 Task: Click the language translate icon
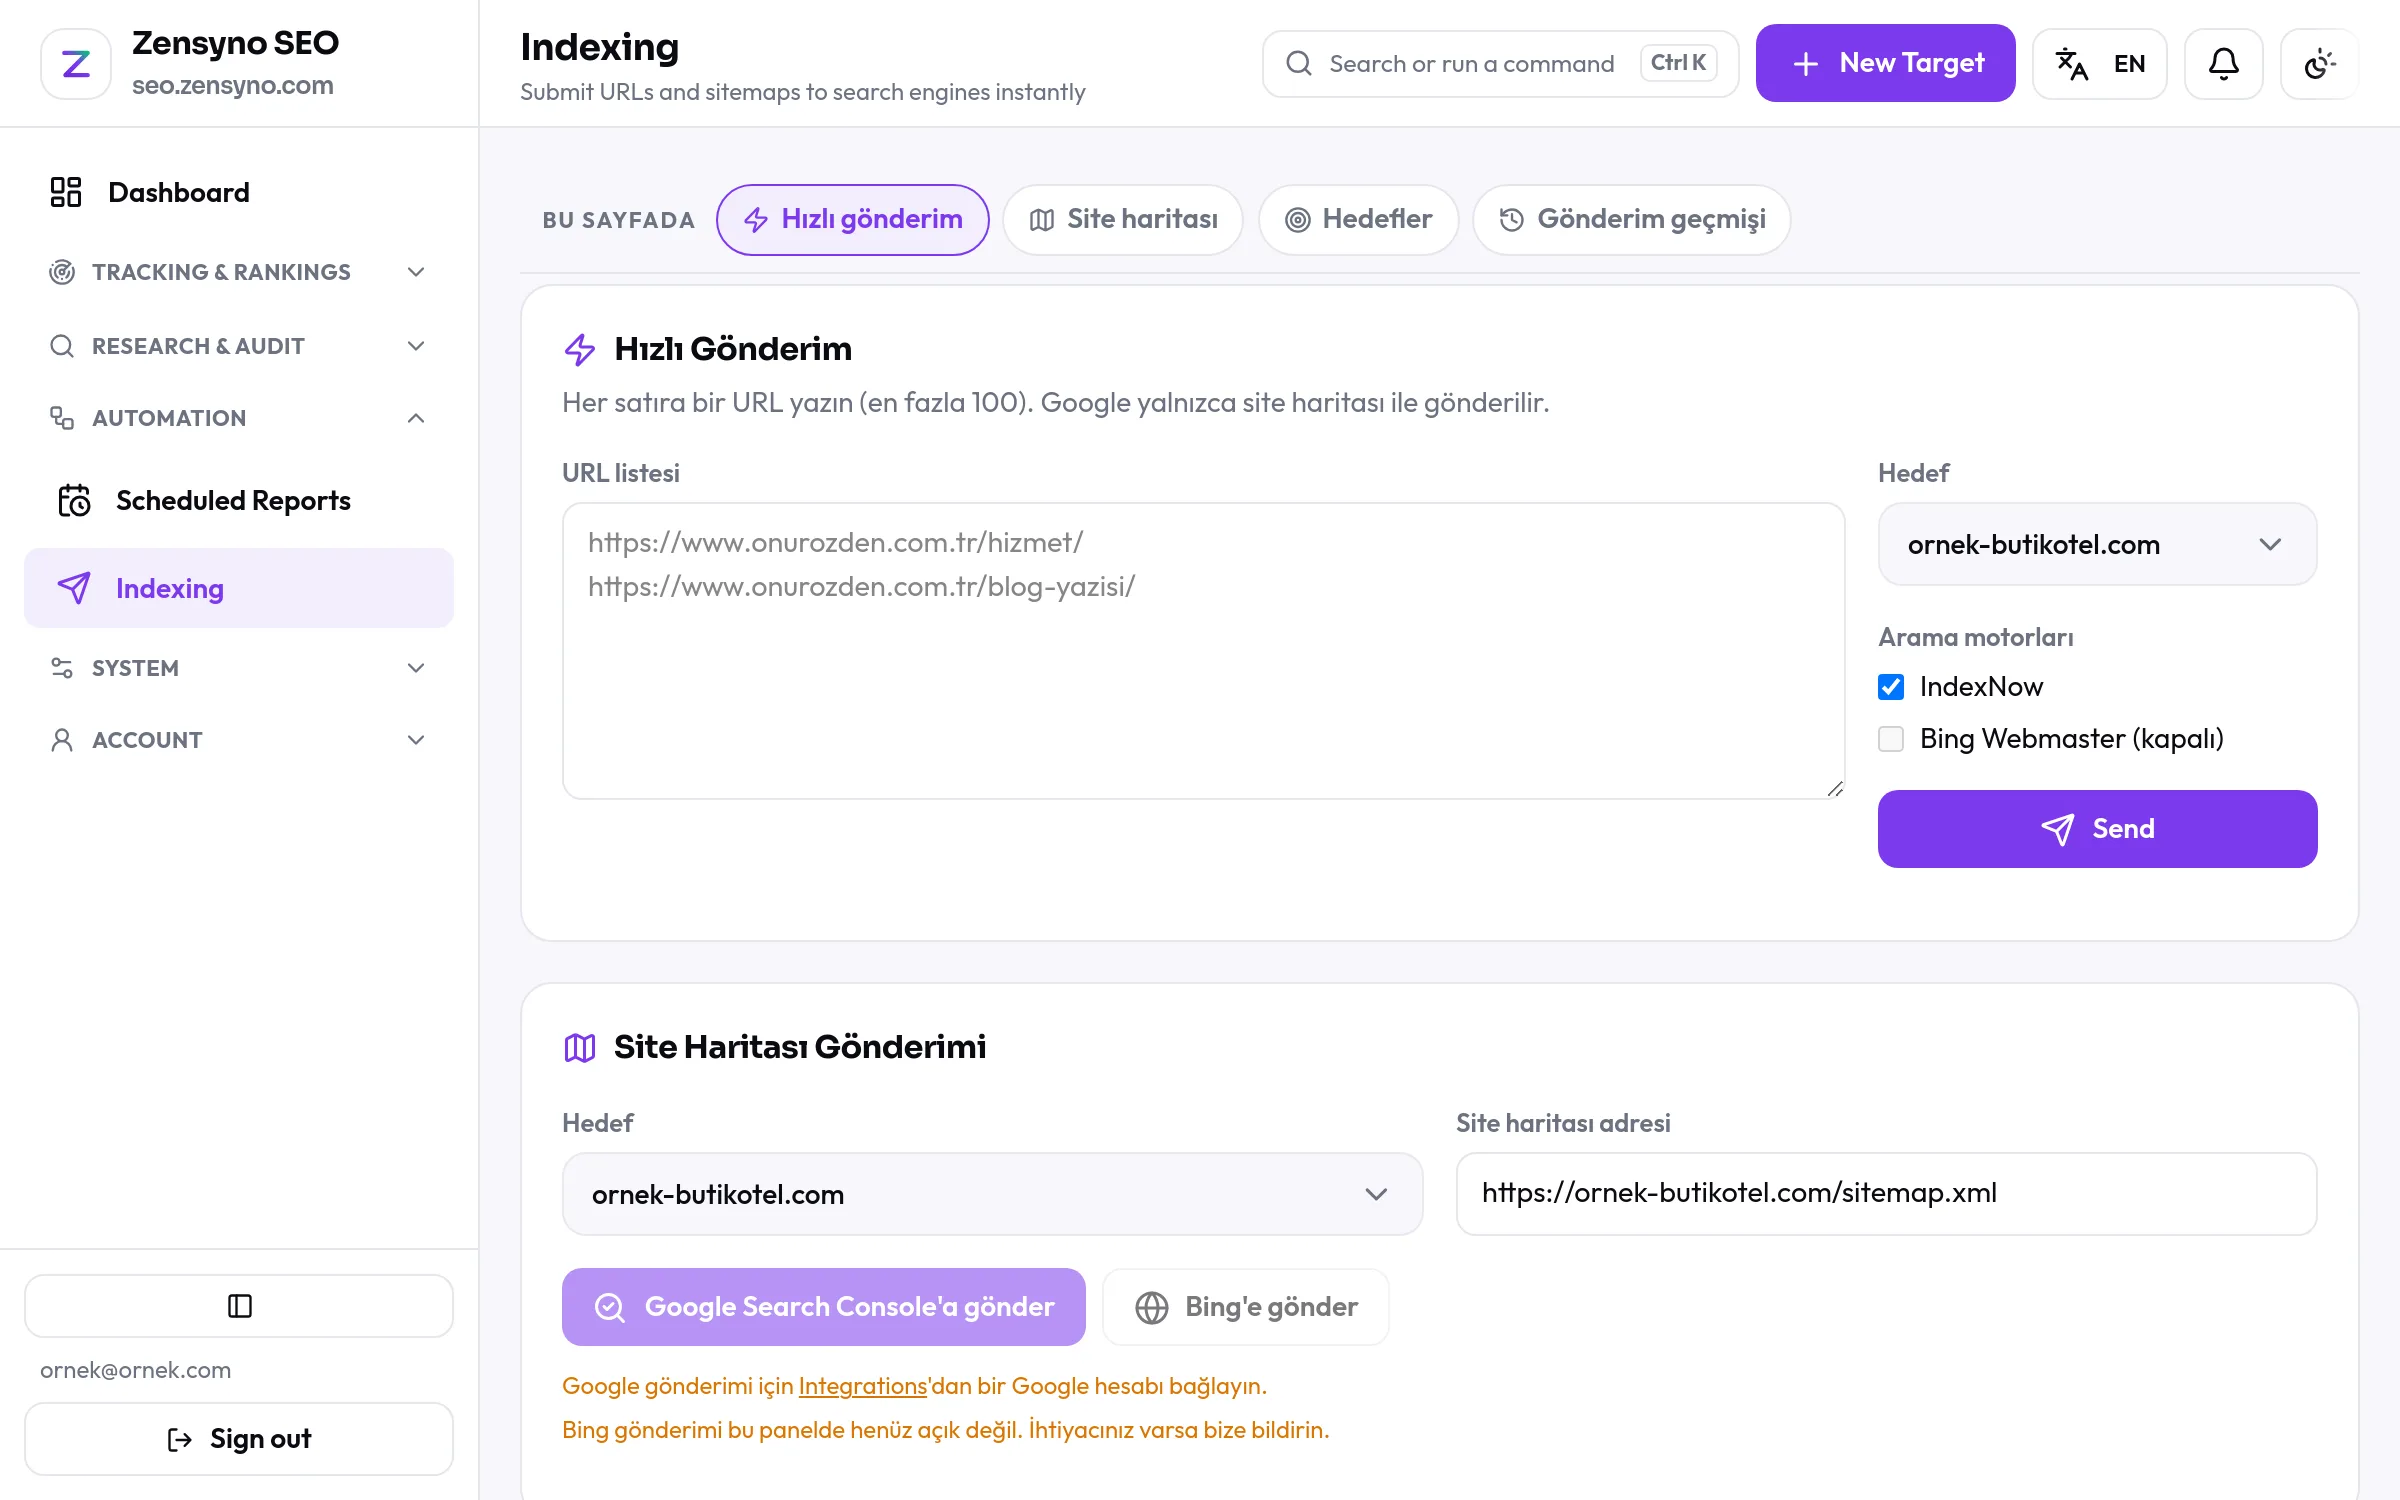click(2071, 64)
